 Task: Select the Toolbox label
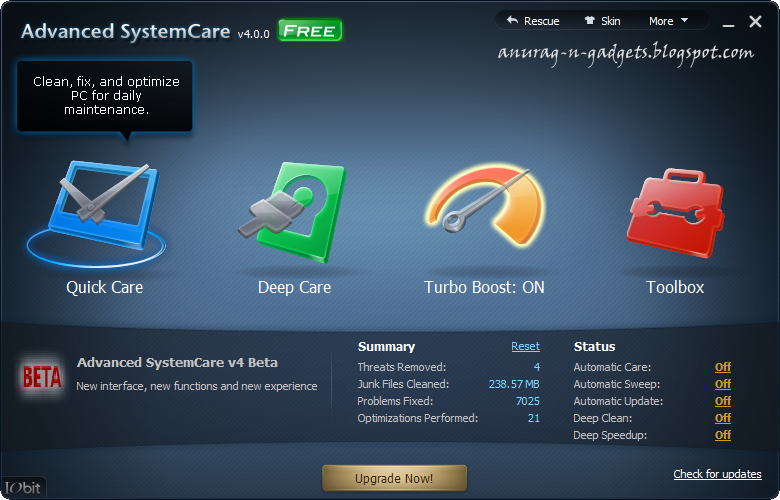(x=675, y=288)
